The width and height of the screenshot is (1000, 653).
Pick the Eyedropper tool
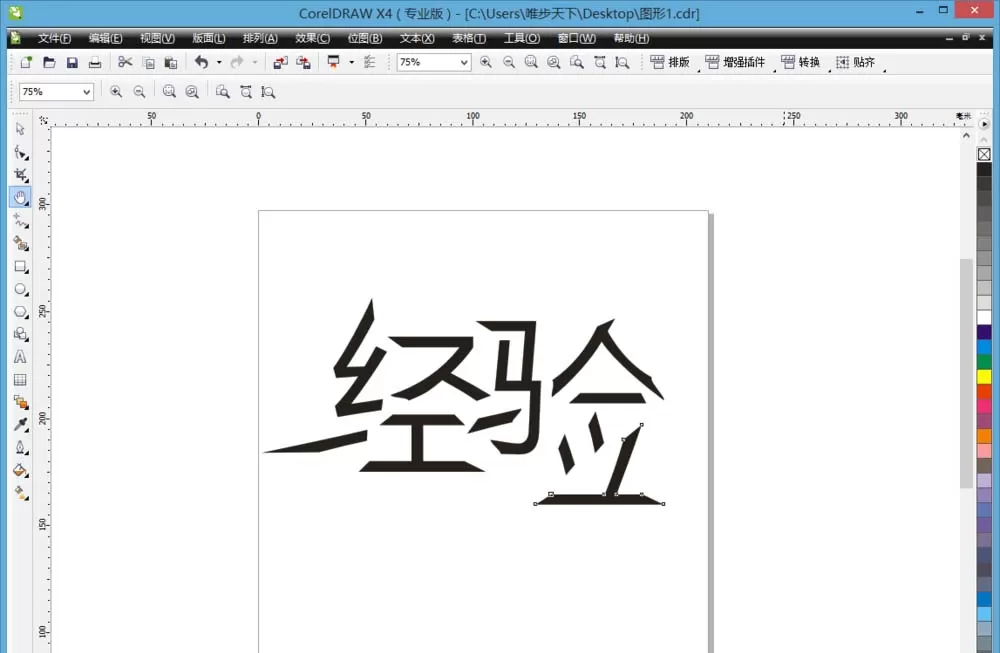[x=20, y=425]
